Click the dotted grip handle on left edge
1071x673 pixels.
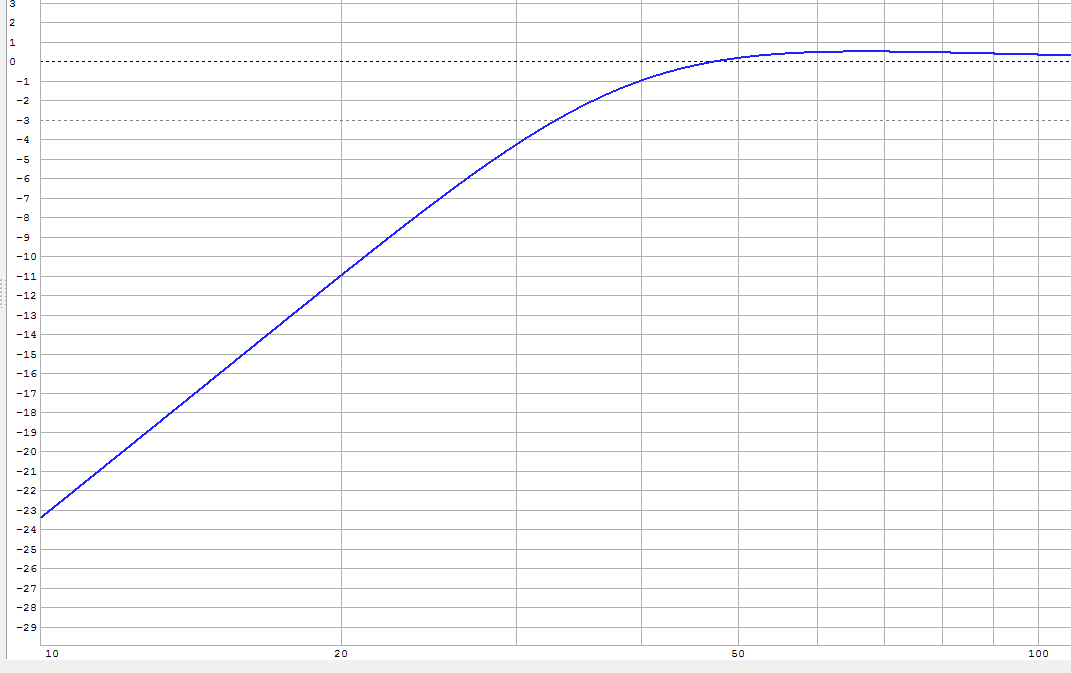click(2, 292)
